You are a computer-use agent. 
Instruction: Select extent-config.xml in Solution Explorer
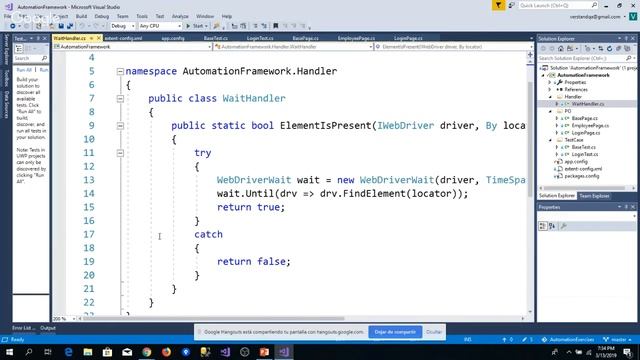click(583, 169)
